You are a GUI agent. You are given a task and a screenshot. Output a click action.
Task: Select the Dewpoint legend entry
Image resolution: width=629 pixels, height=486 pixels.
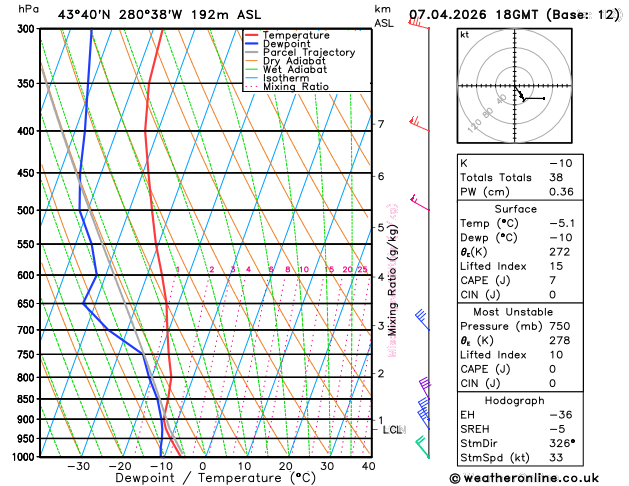(286, 44)
